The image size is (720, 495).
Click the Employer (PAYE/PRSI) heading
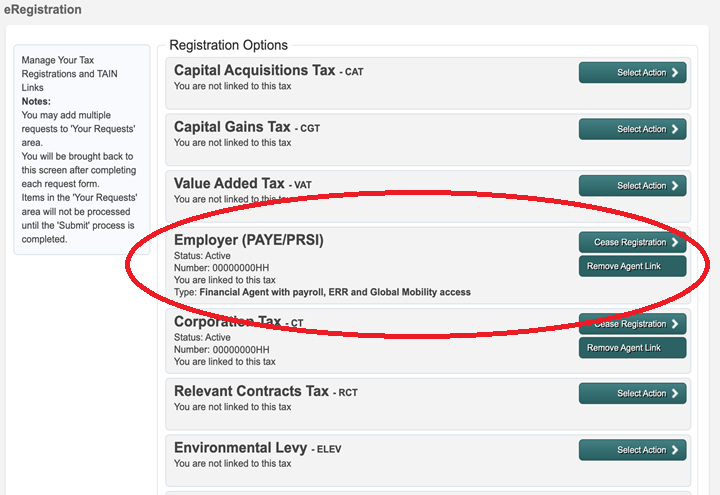pos(248,240)
